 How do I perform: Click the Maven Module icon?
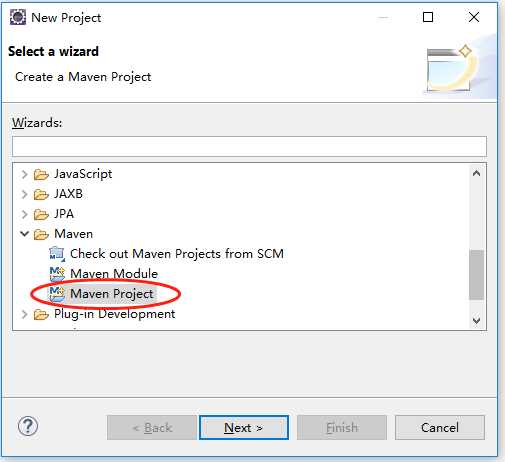(x=57, y=274)
